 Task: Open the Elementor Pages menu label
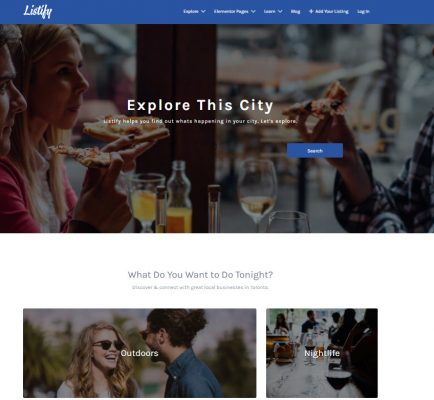[231, 11]
